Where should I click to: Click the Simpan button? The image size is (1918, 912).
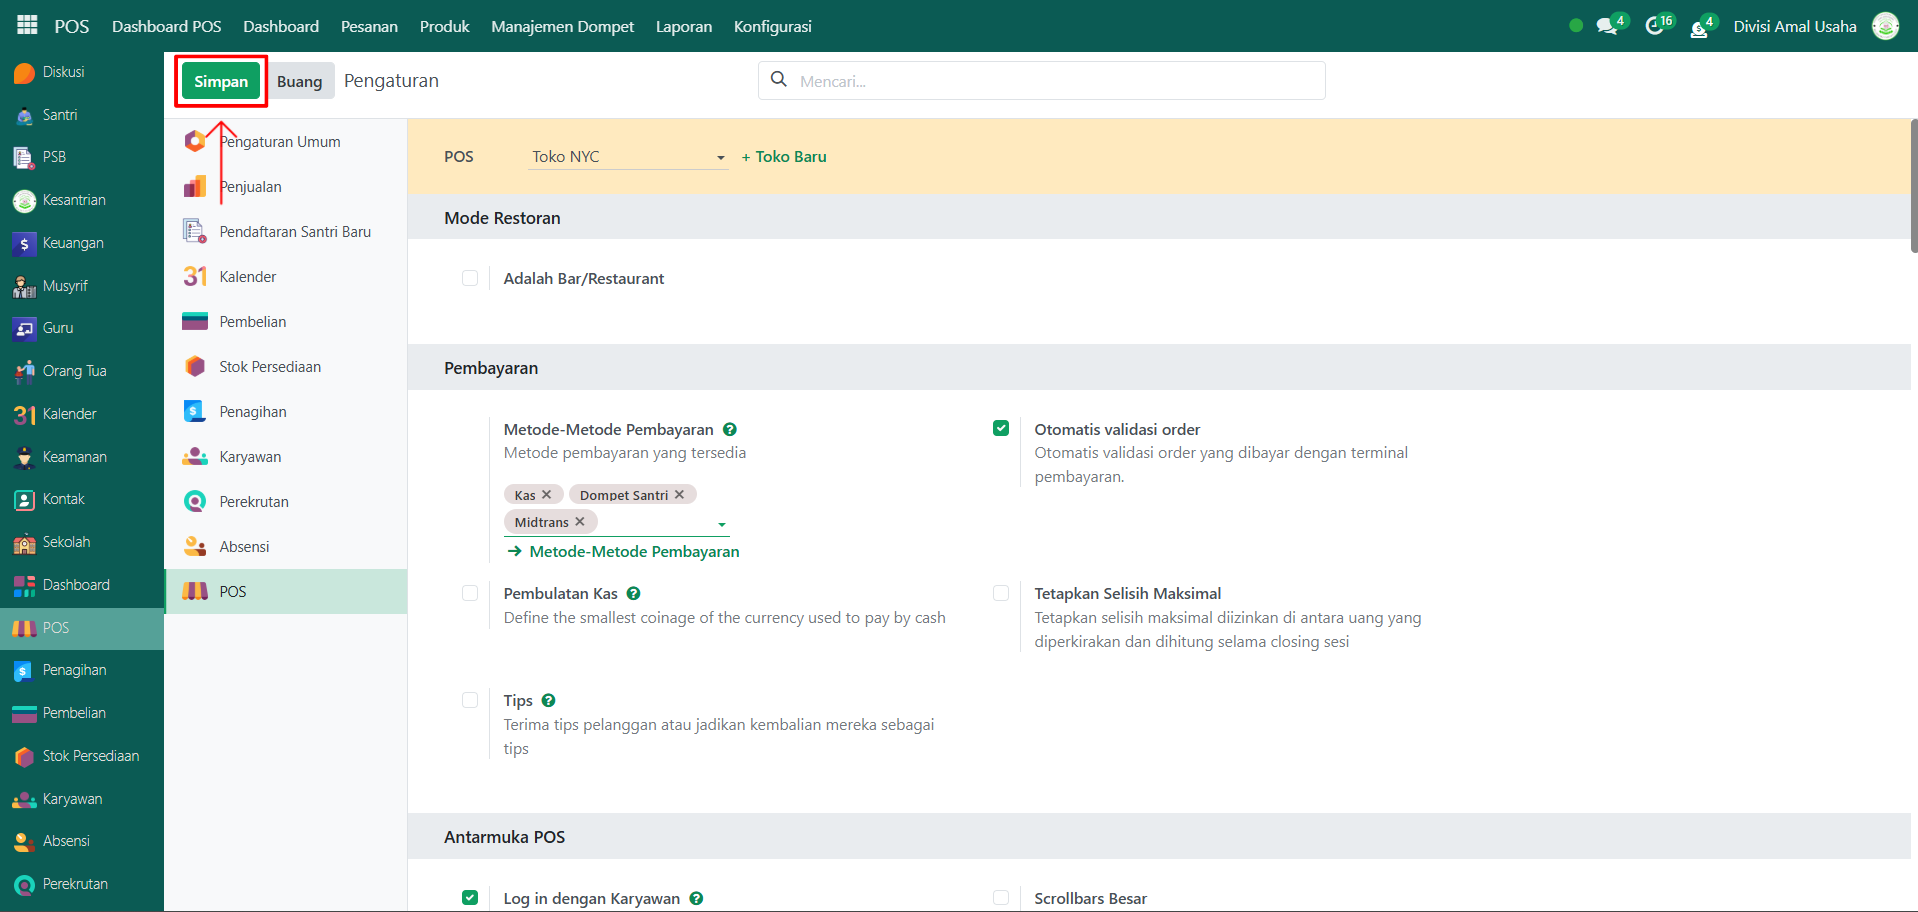coord(221,82)
